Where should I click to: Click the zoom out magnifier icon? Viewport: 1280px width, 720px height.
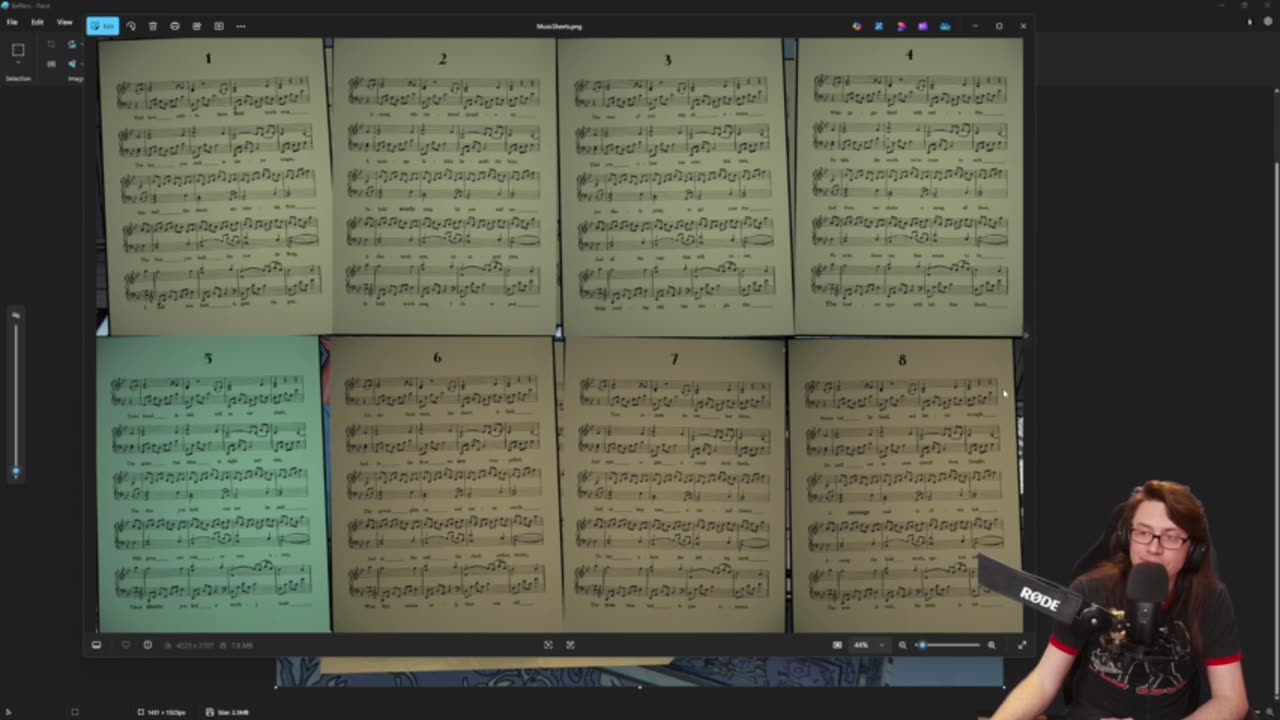pos(902,645)
